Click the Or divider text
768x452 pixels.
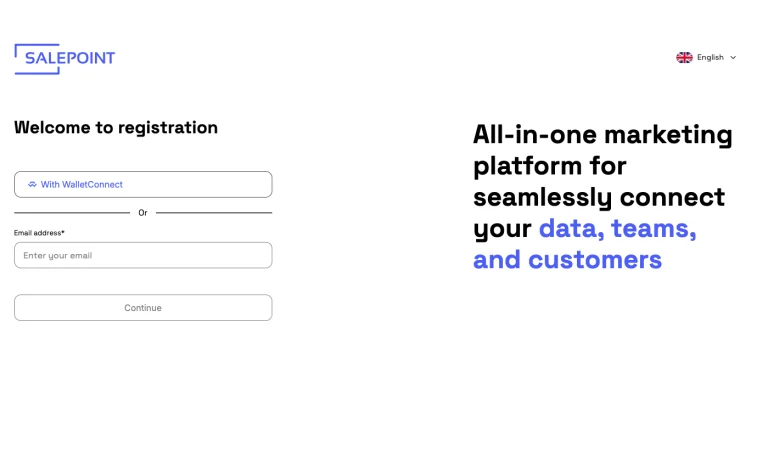click(x=143, y=213)
